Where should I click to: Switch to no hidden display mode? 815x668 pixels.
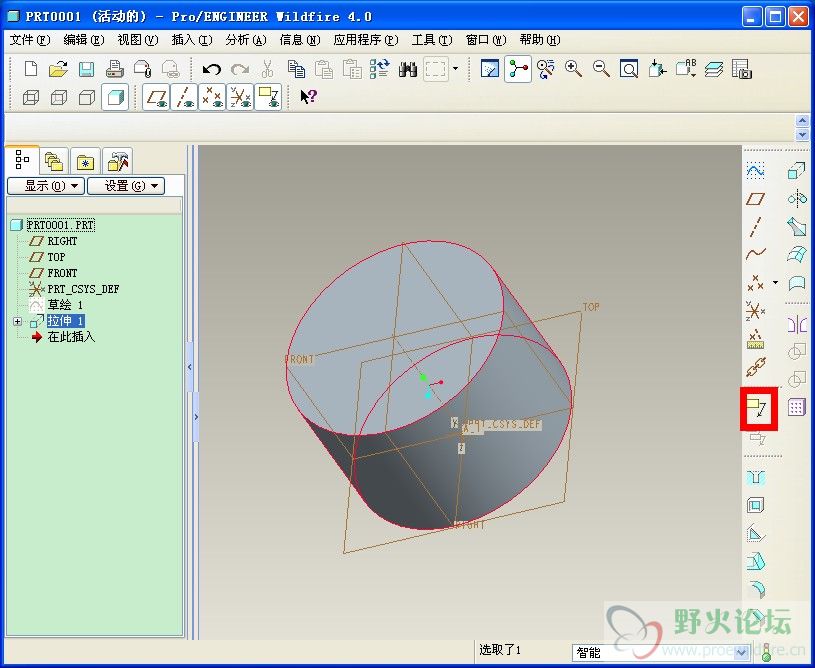point(86,97)
